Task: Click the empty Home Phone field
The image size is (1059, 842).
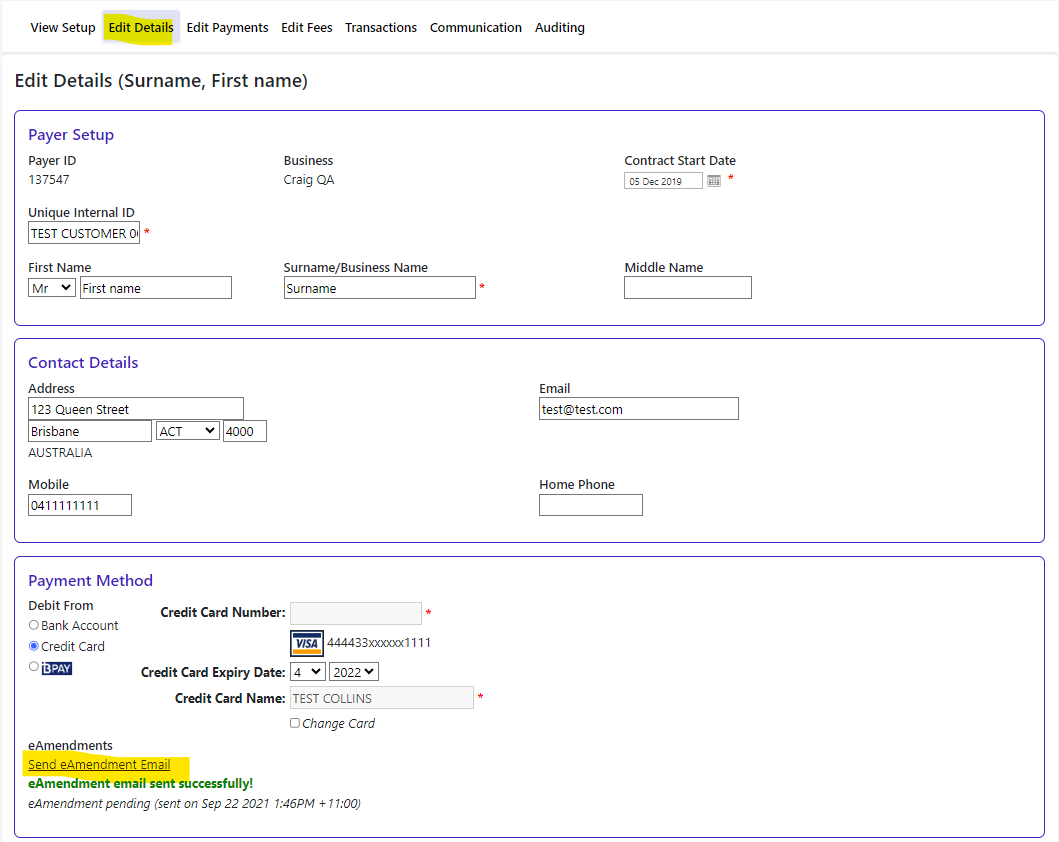Action: [x=590, y=506]
